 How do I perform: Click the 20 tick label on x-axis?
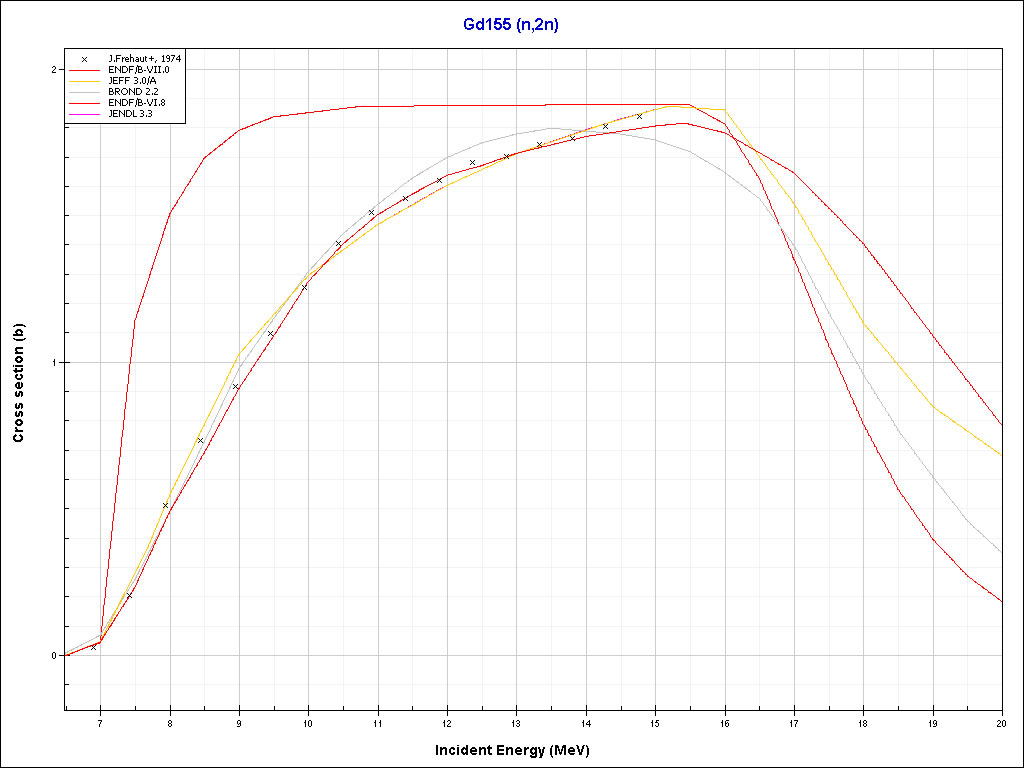1001,723
